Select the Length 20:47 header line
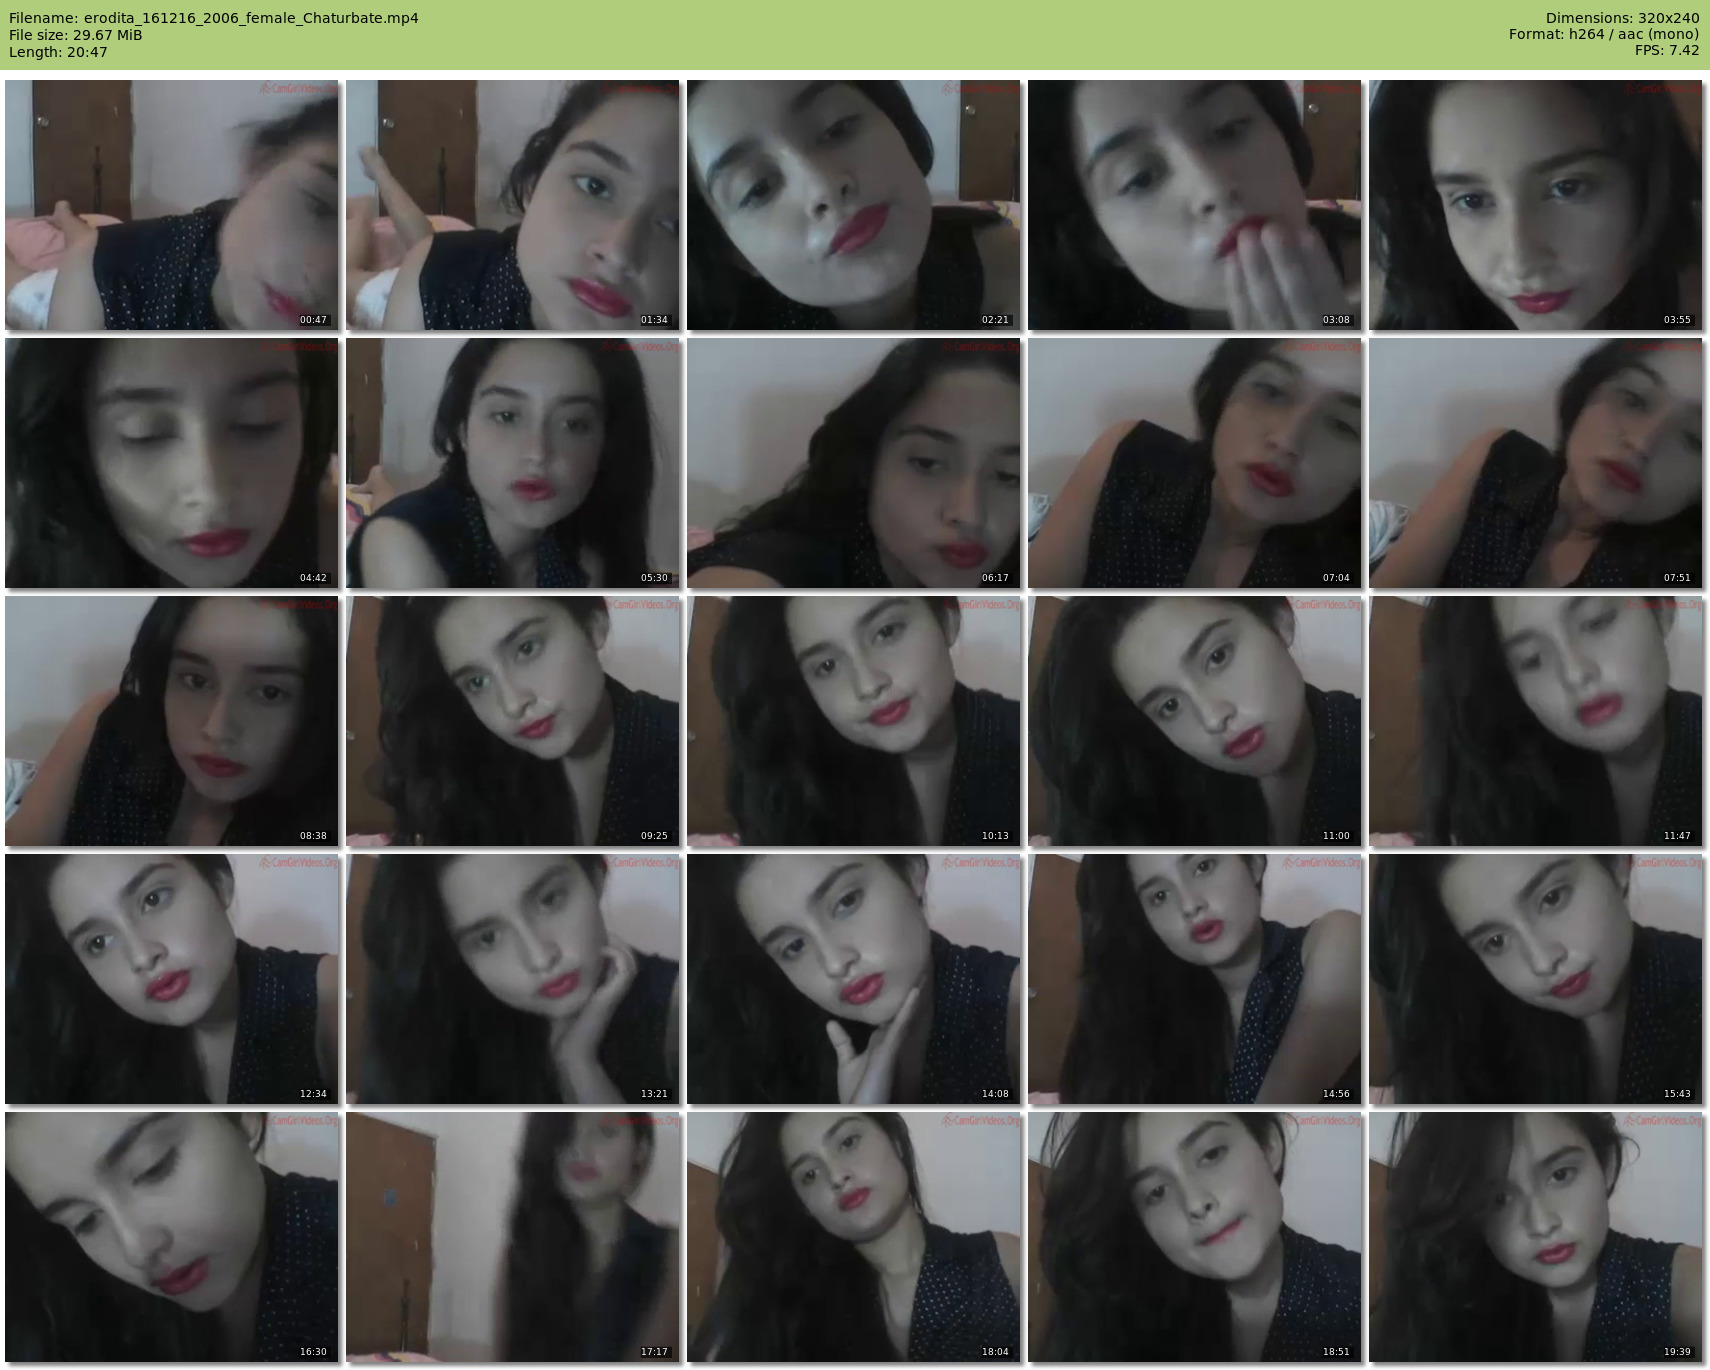 tap(58, 52)
